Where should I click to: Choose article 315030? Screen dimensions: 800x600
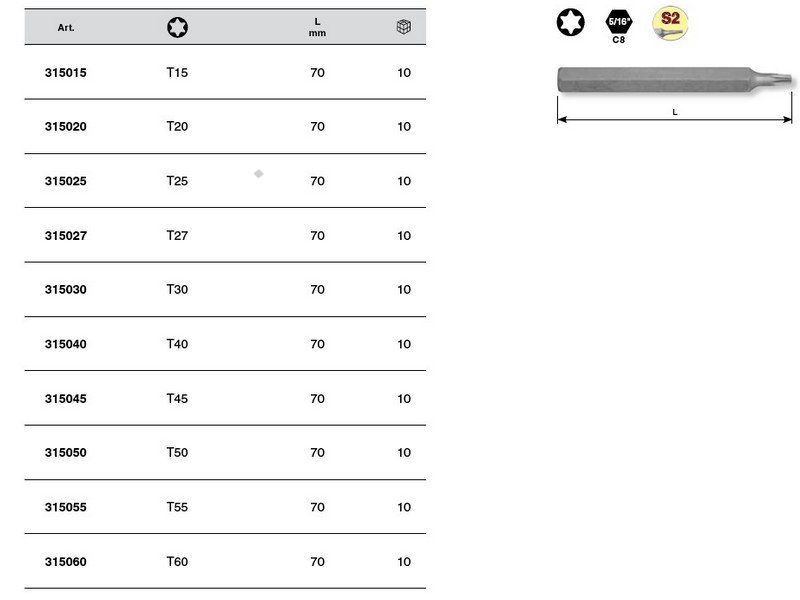click(x=65, y=290)
